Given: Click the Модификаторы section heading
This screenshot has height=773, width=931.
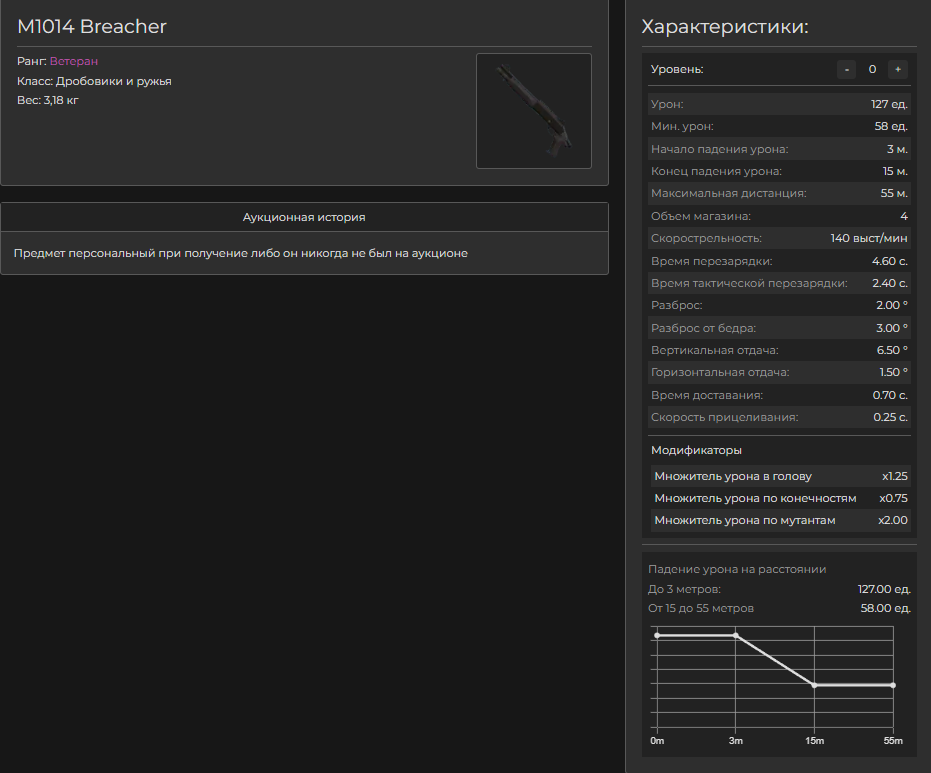Looking at the screenshot, I should (x=696, y=451).
